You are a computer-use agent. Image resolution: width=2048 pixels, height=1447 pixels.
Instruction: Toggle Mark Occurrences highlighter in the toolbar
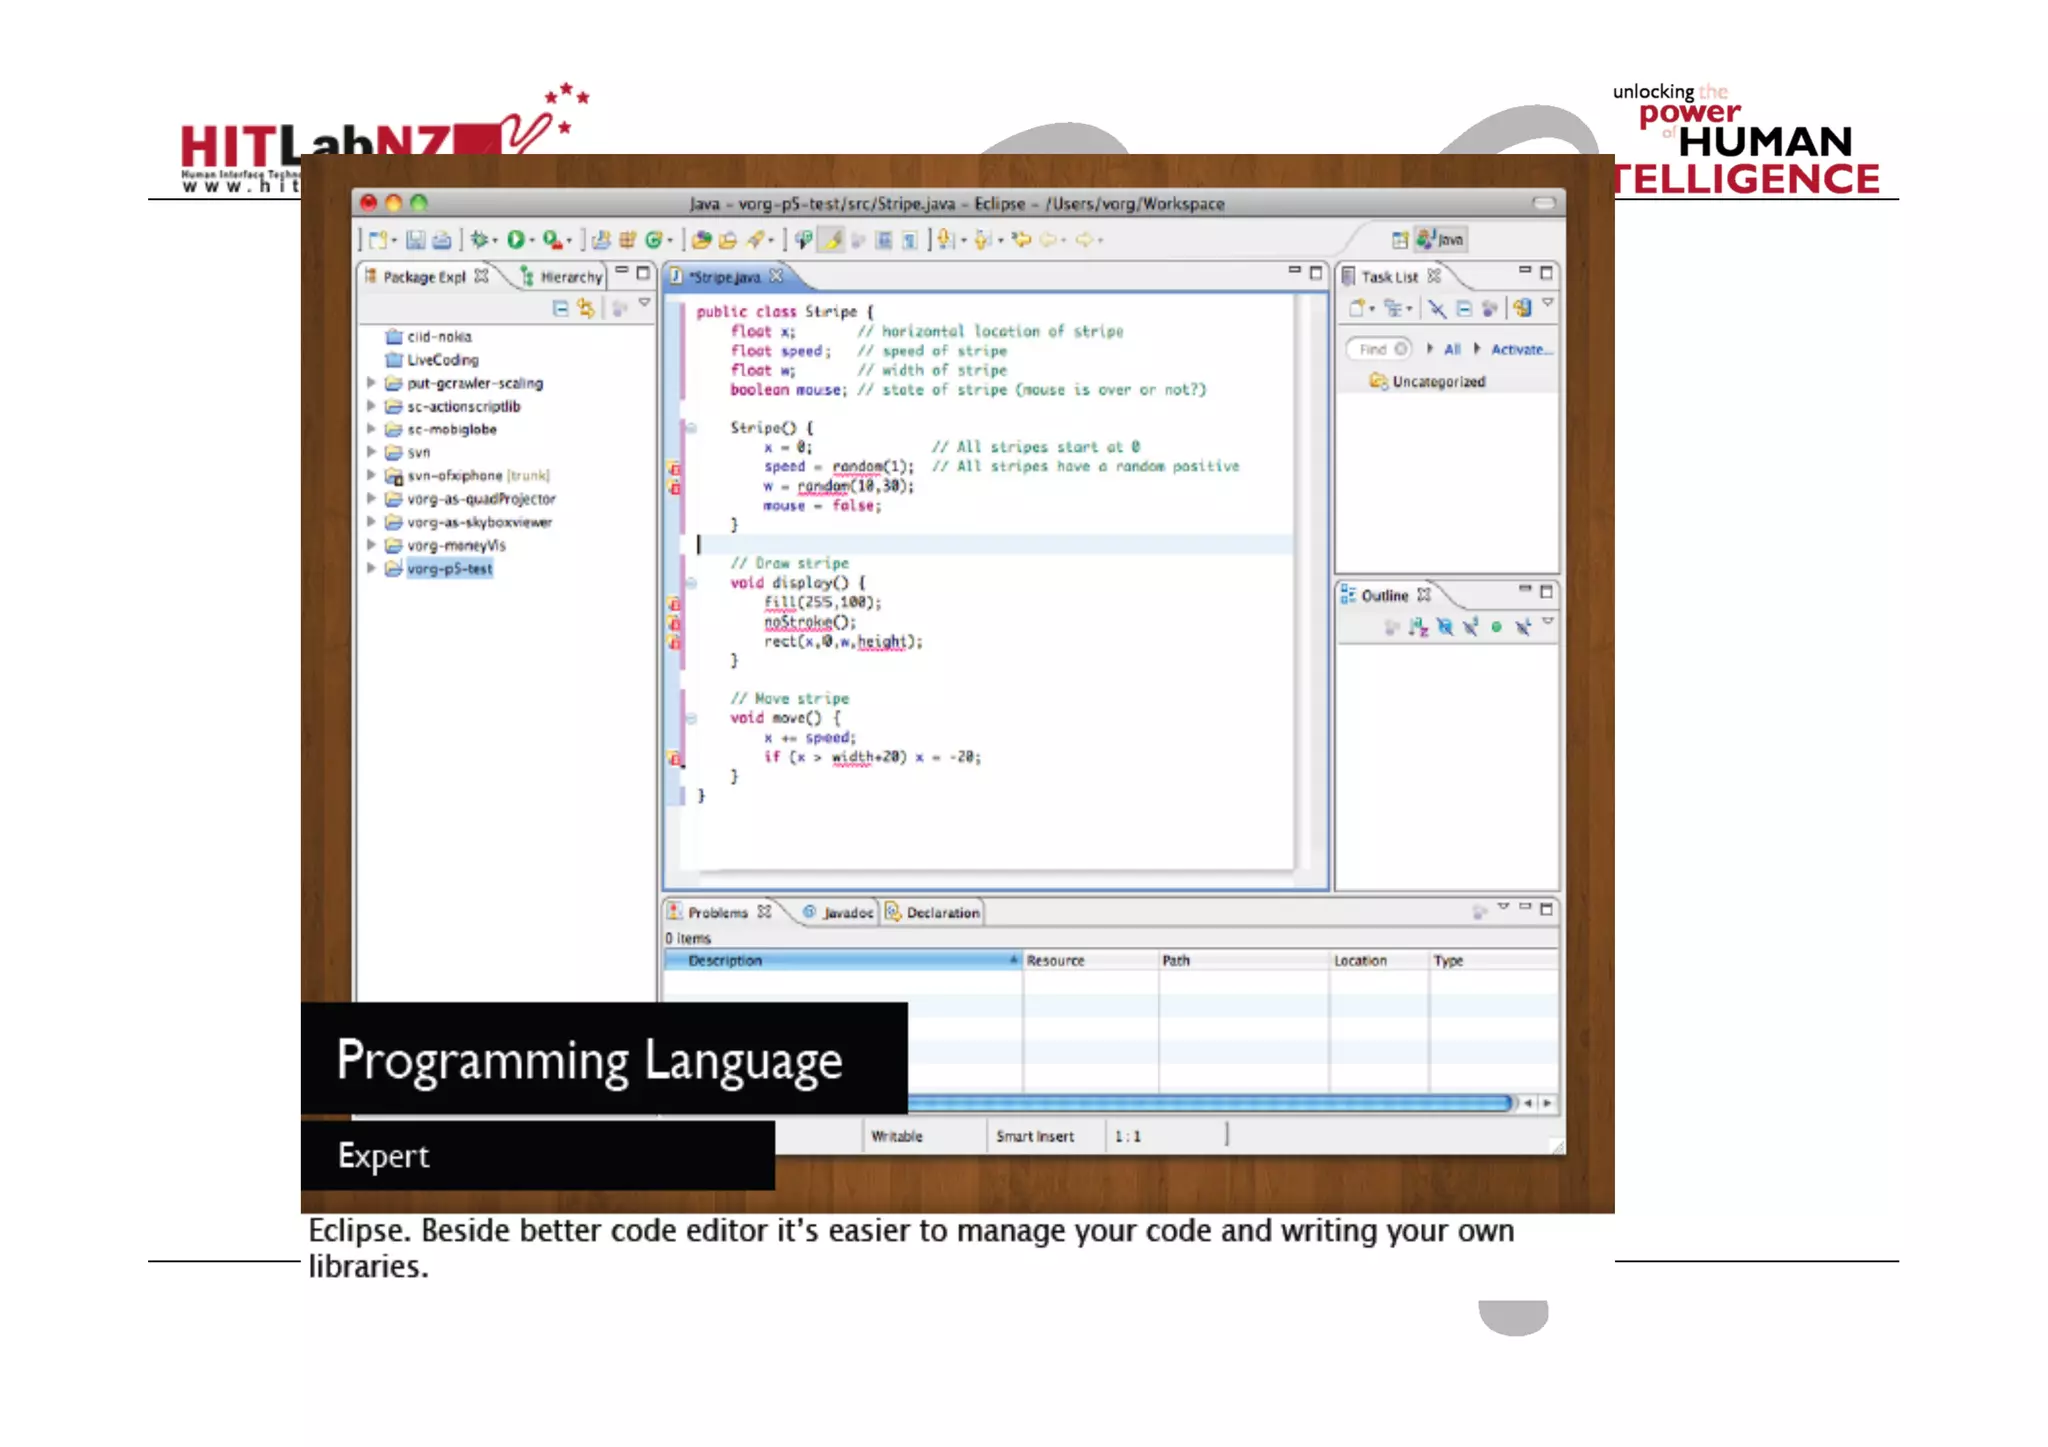[x=832, y=240]
